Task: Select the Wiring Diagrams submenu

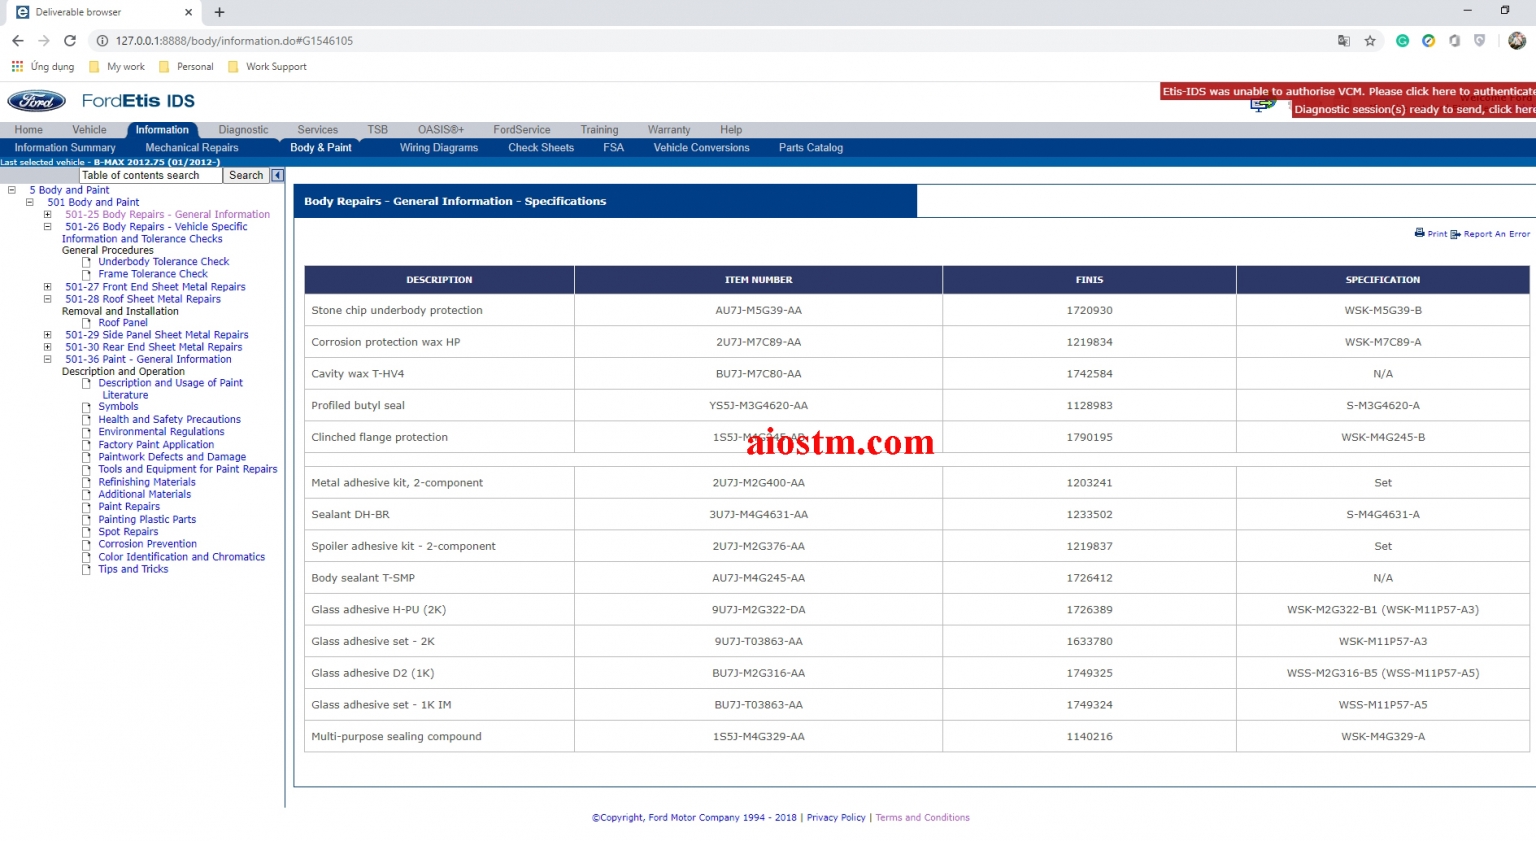Action: (439, 148)
